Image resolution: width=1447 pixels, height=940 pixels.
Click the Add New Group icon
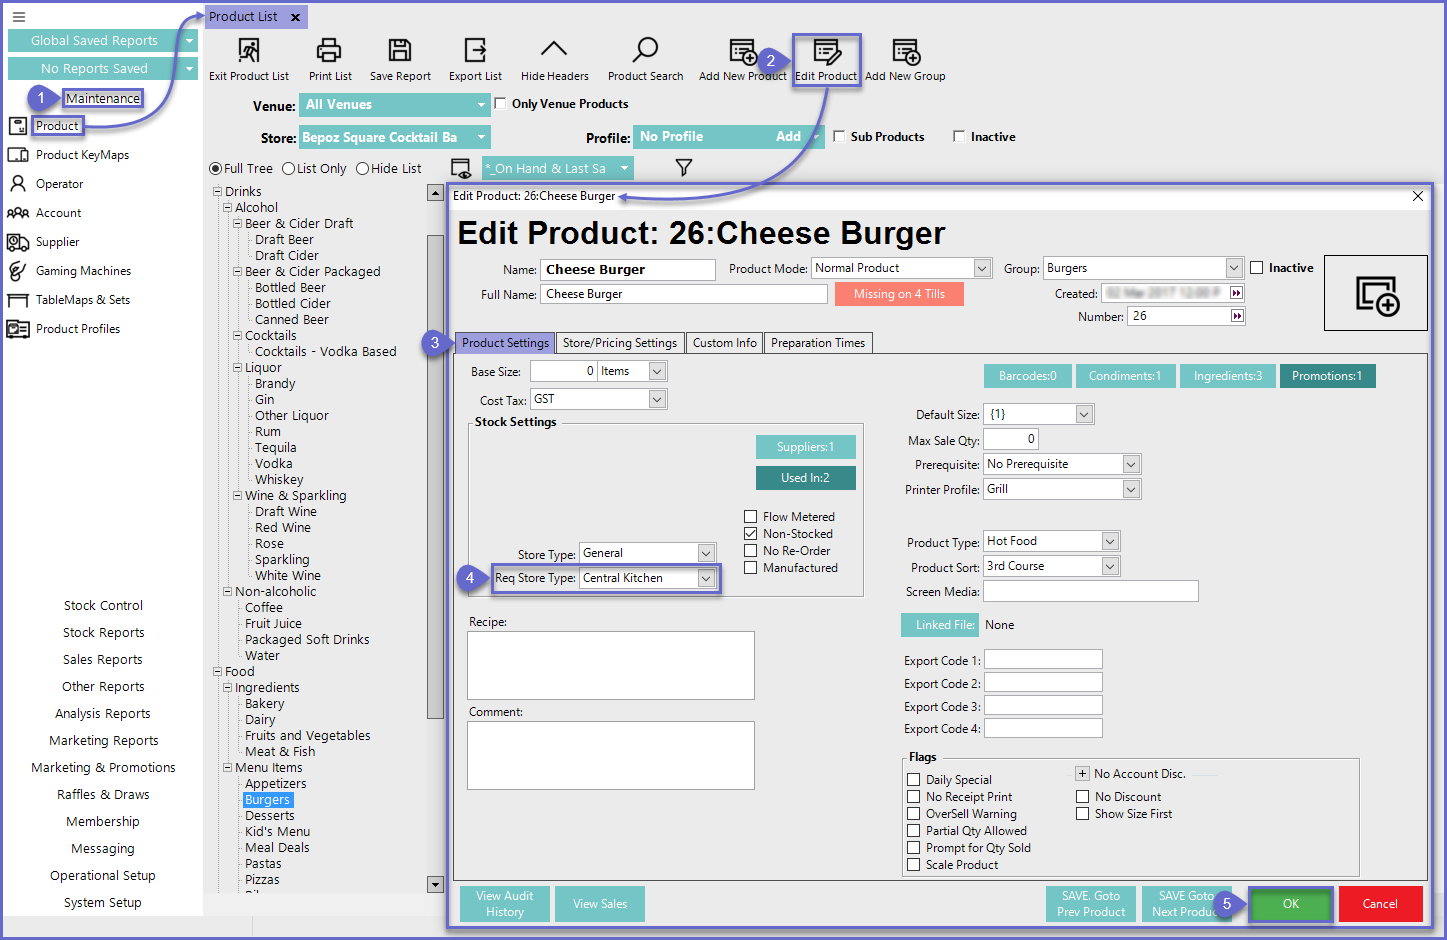coord(905,51)
